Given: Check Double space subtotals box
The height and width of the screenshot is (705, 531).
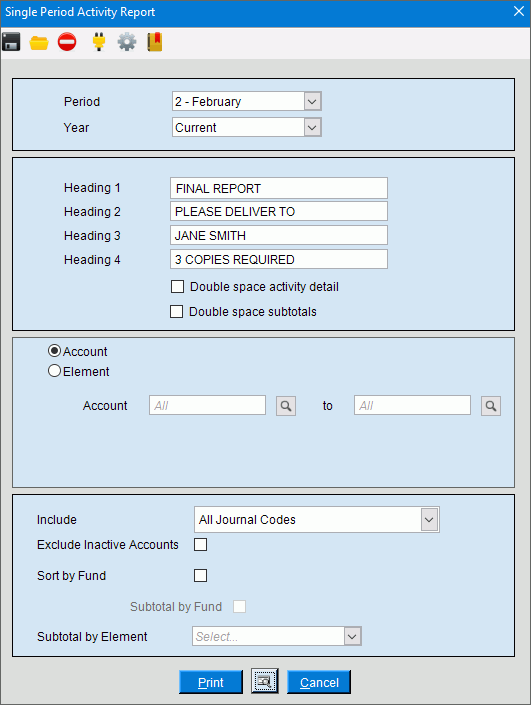Looking at the screenshot, I should point(176,312).
